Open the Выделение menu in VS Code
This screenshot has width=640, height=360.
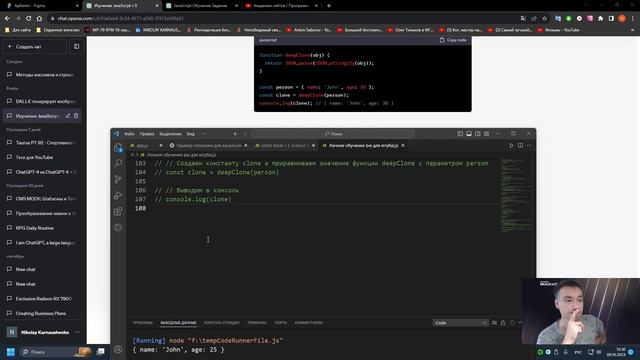click(x=171, y=133)
